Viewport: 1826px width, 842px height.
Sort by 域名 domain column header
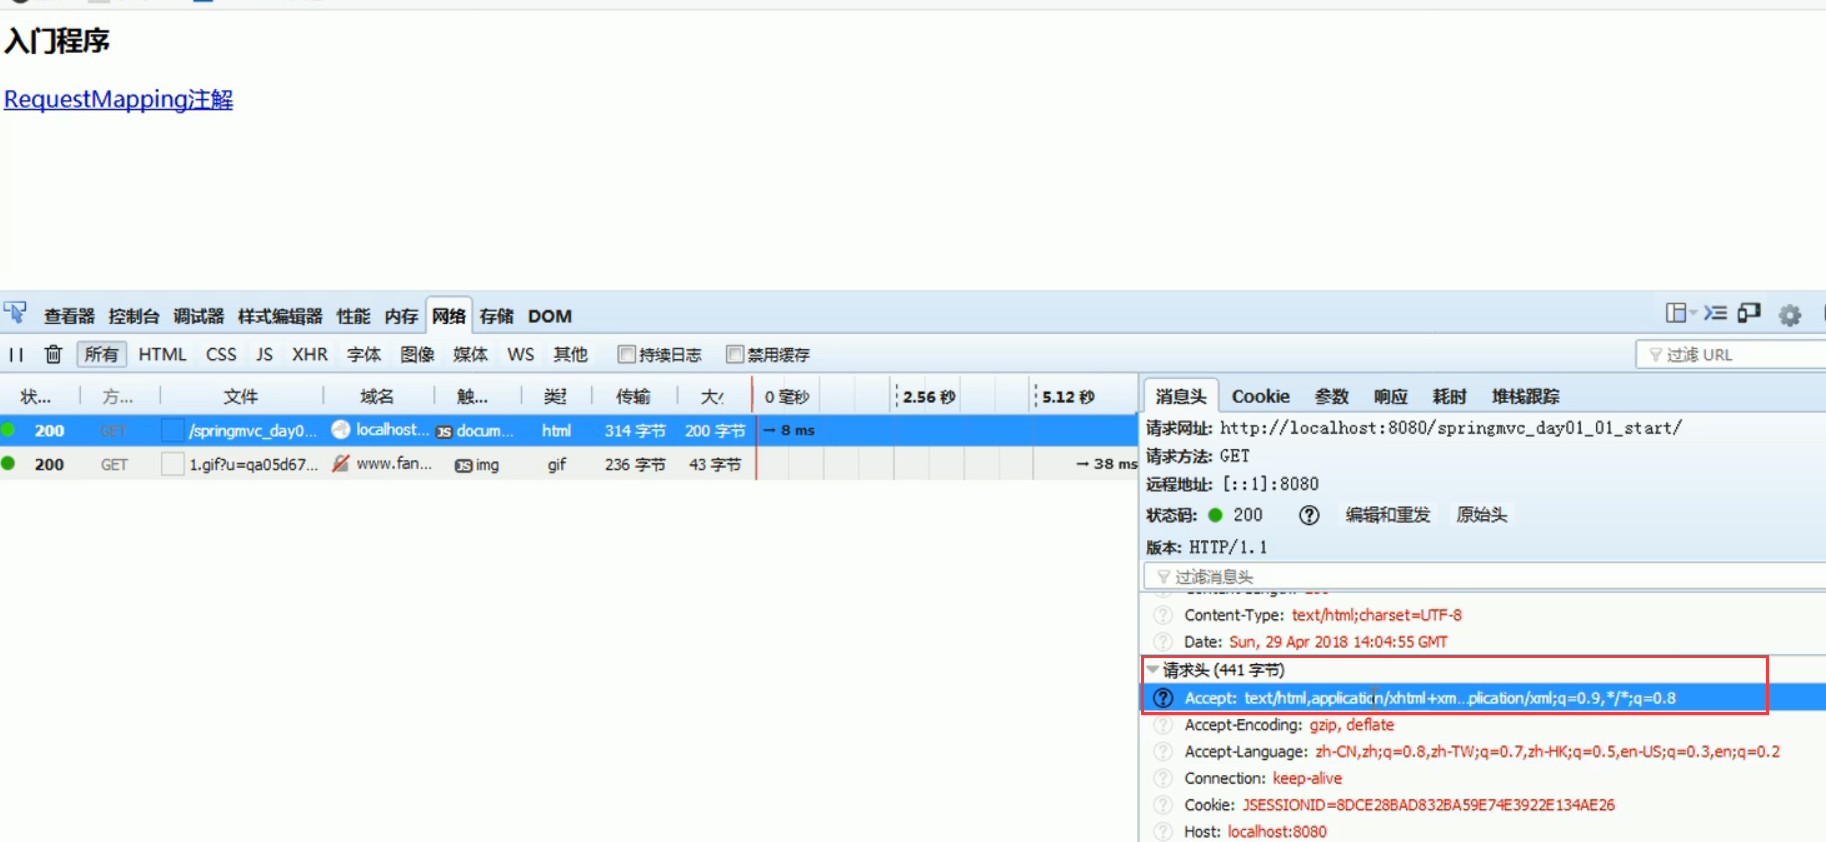click(x=377, y=396)
